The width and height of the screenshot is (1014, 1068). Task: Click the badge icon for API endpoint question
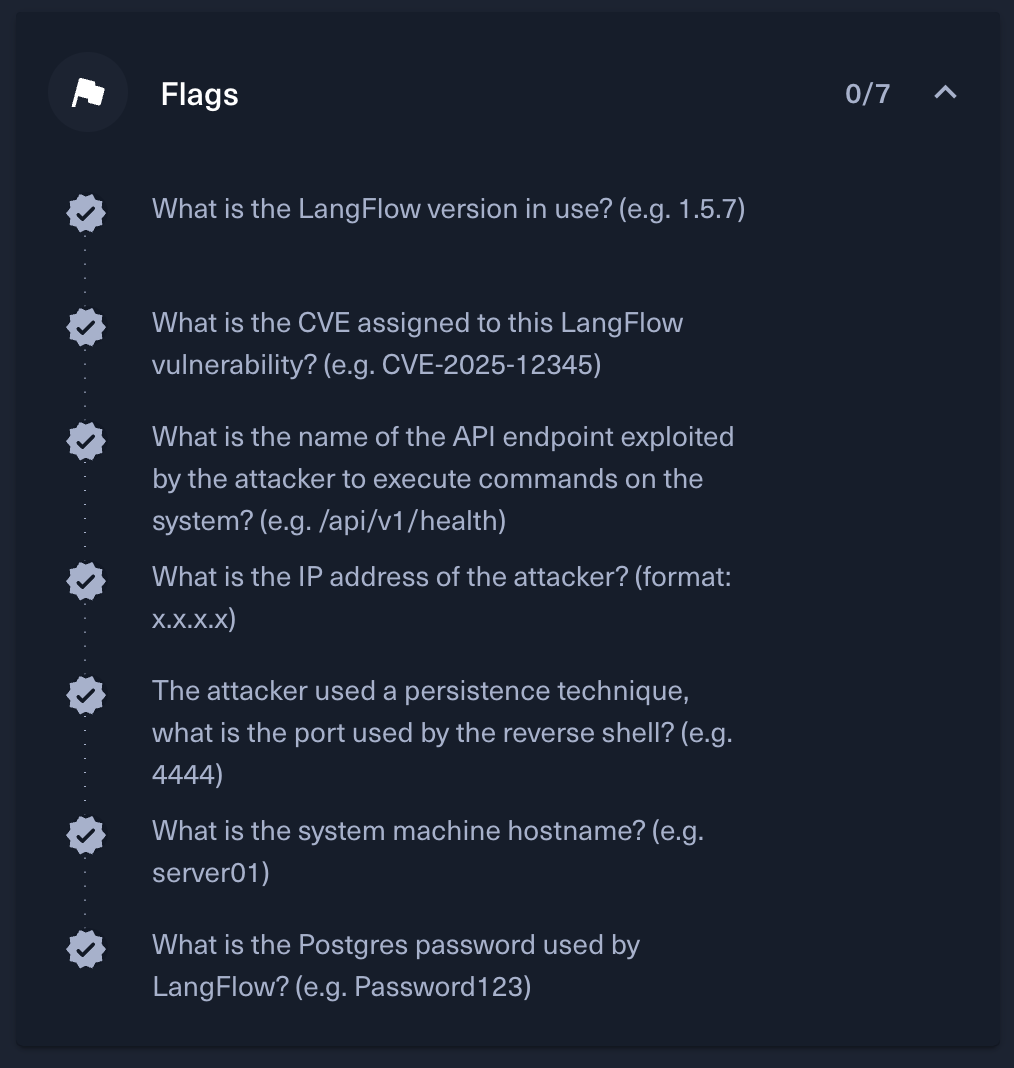pyautogui.click(x=86, y=441)
